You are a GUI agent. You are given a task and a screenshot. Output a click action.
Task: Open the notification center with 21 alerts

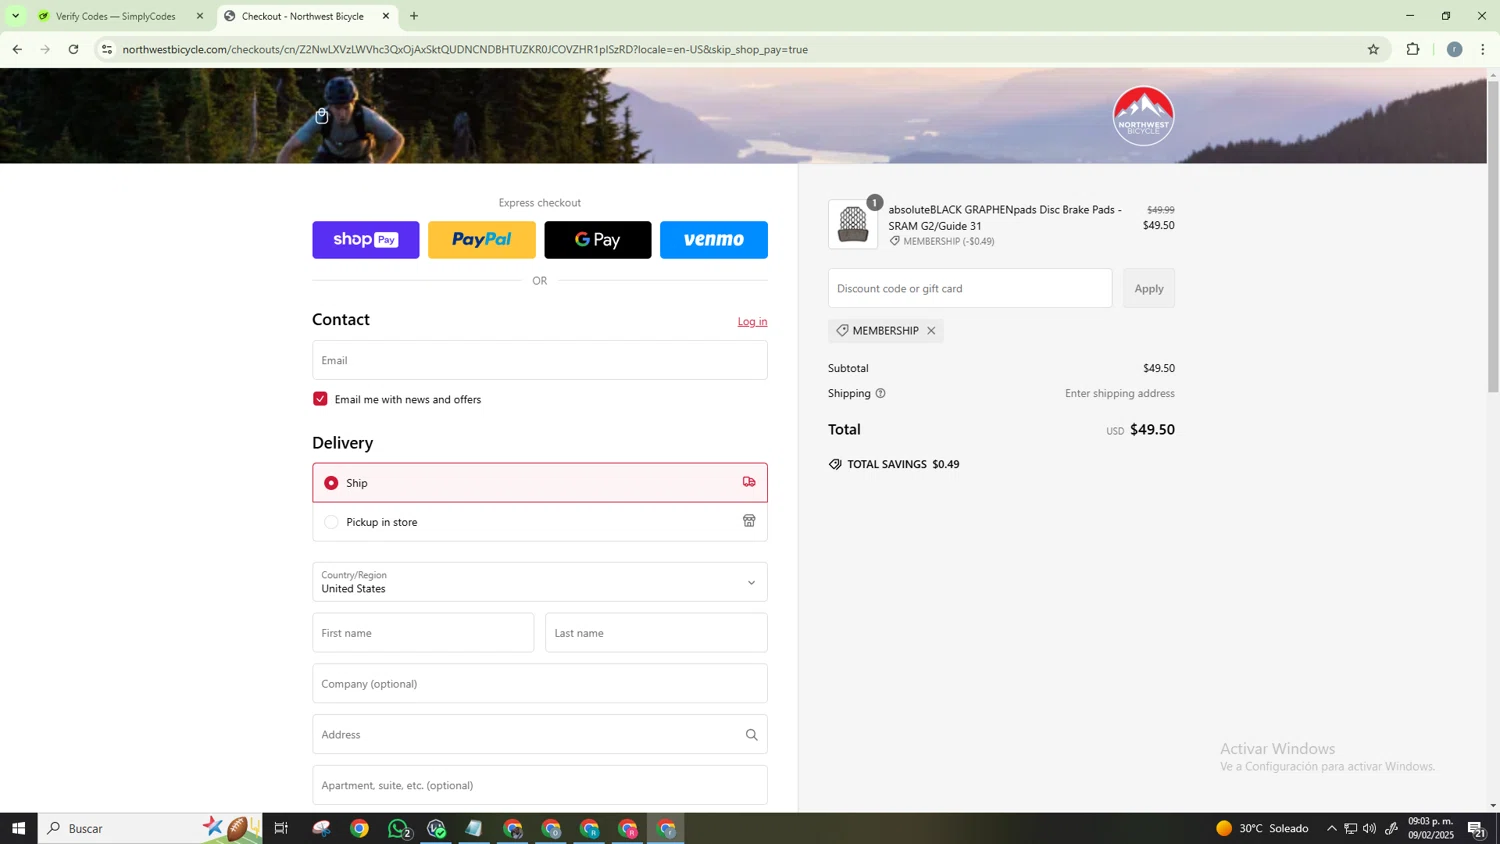pyautogui.click(x=1477, y=828)
